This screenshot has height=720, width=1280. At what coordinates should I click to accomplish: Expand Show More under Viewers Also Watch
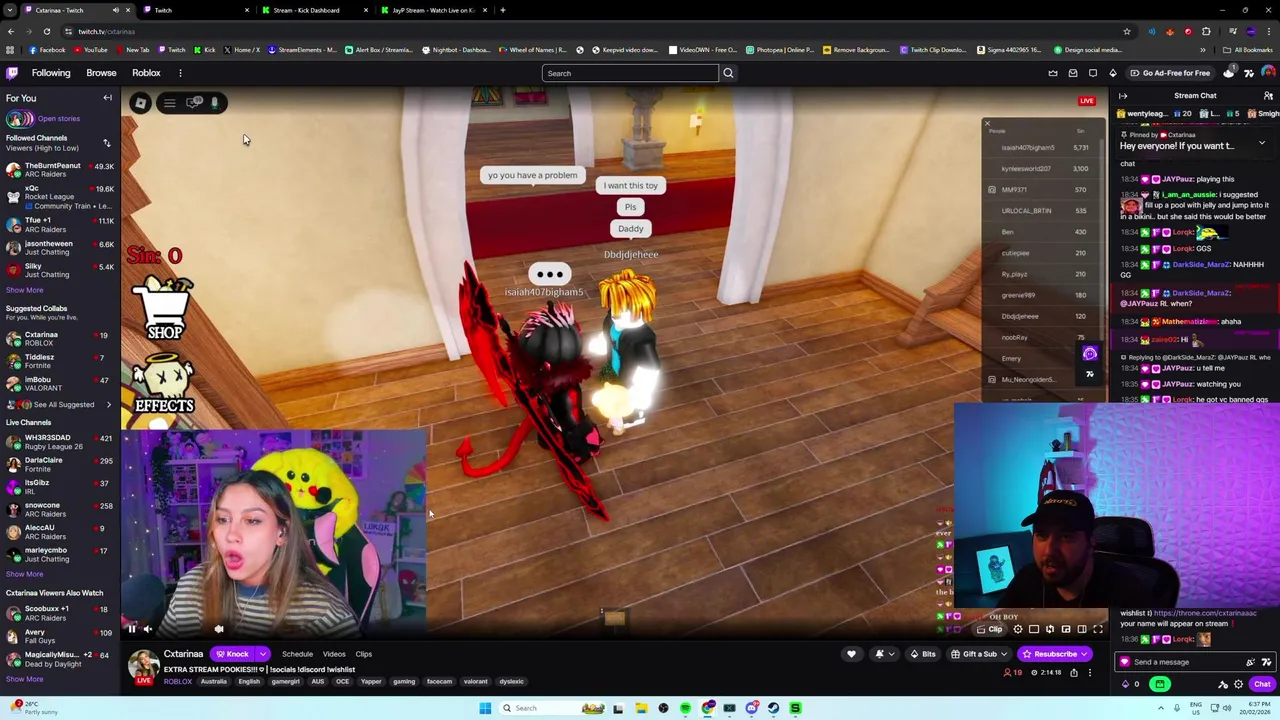24,679
